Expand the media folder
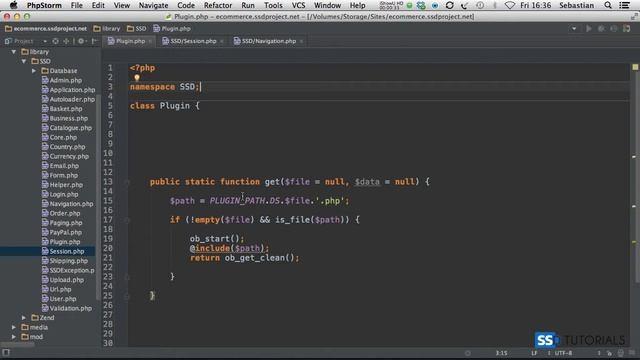This screenshot has width=640, height=360. 14,327
